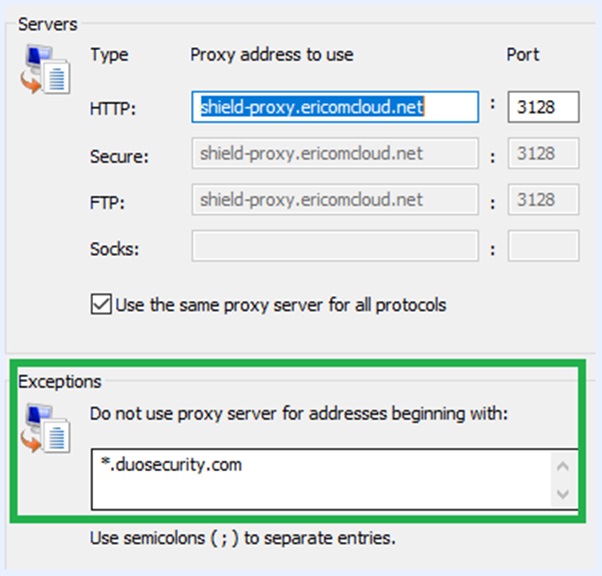
Task: Click the 'Socks:' label
Action: [x=113, y=247]
